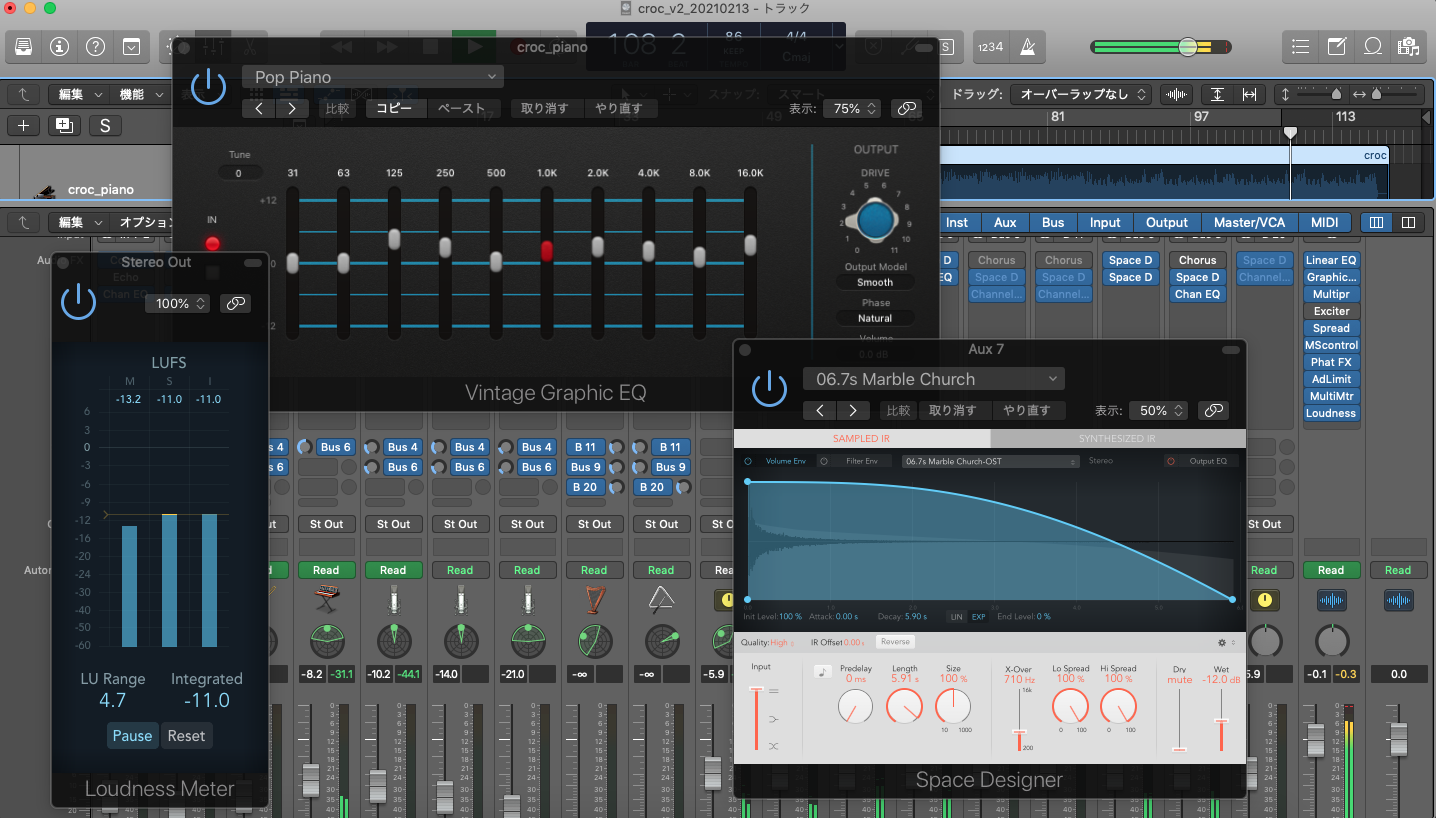
Task: Click the link icon in Vintage Graphic EQ
Action: pos(907,108)
